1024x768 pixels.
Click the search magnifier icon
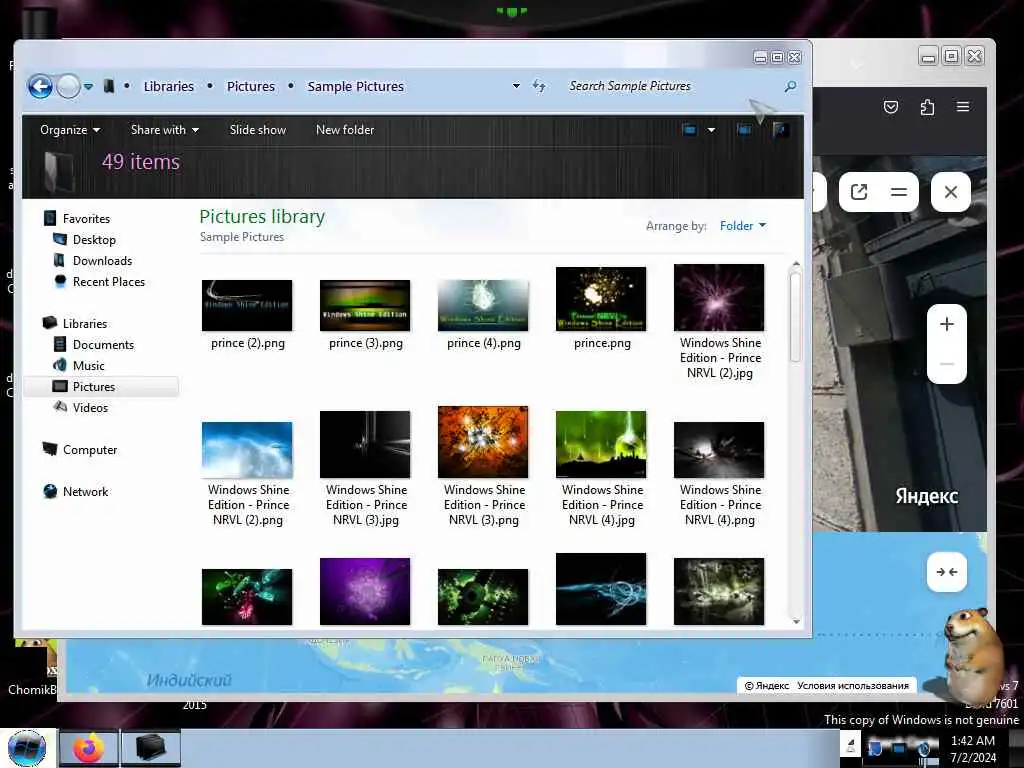pos(790,86)
